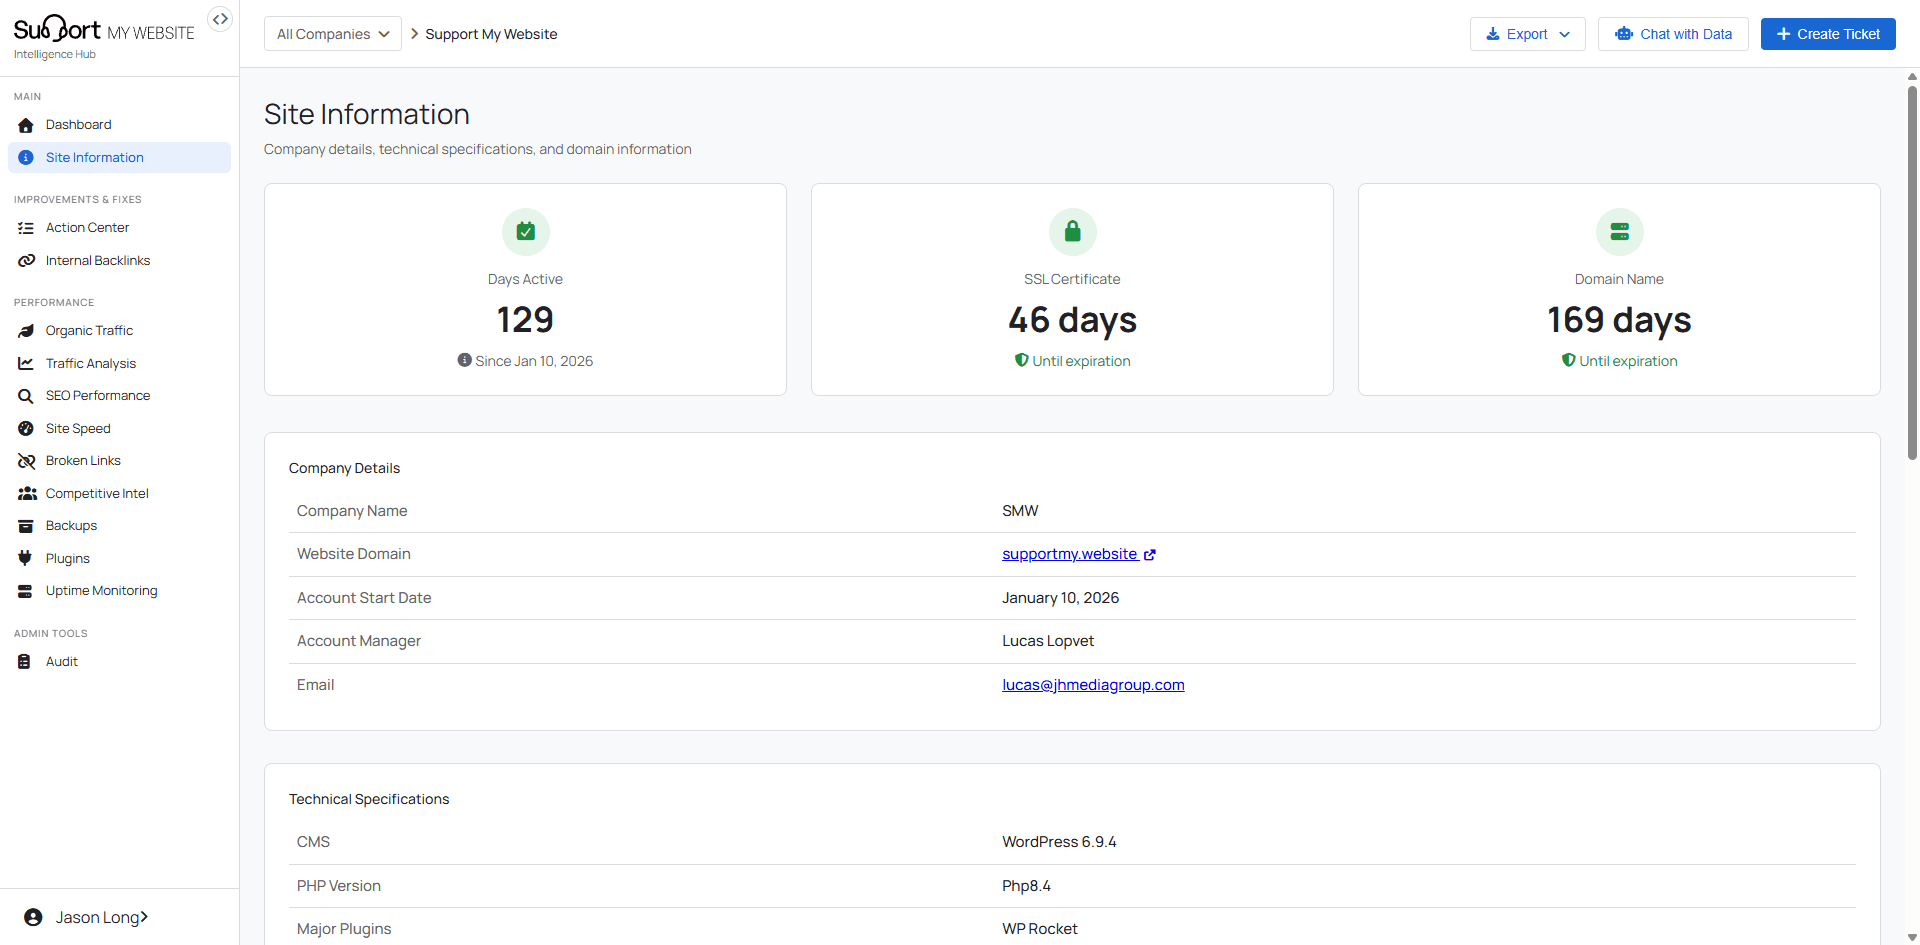Open the All Companies dropdown
Viewport: 1920px width, 945px height.
(333, 34)
